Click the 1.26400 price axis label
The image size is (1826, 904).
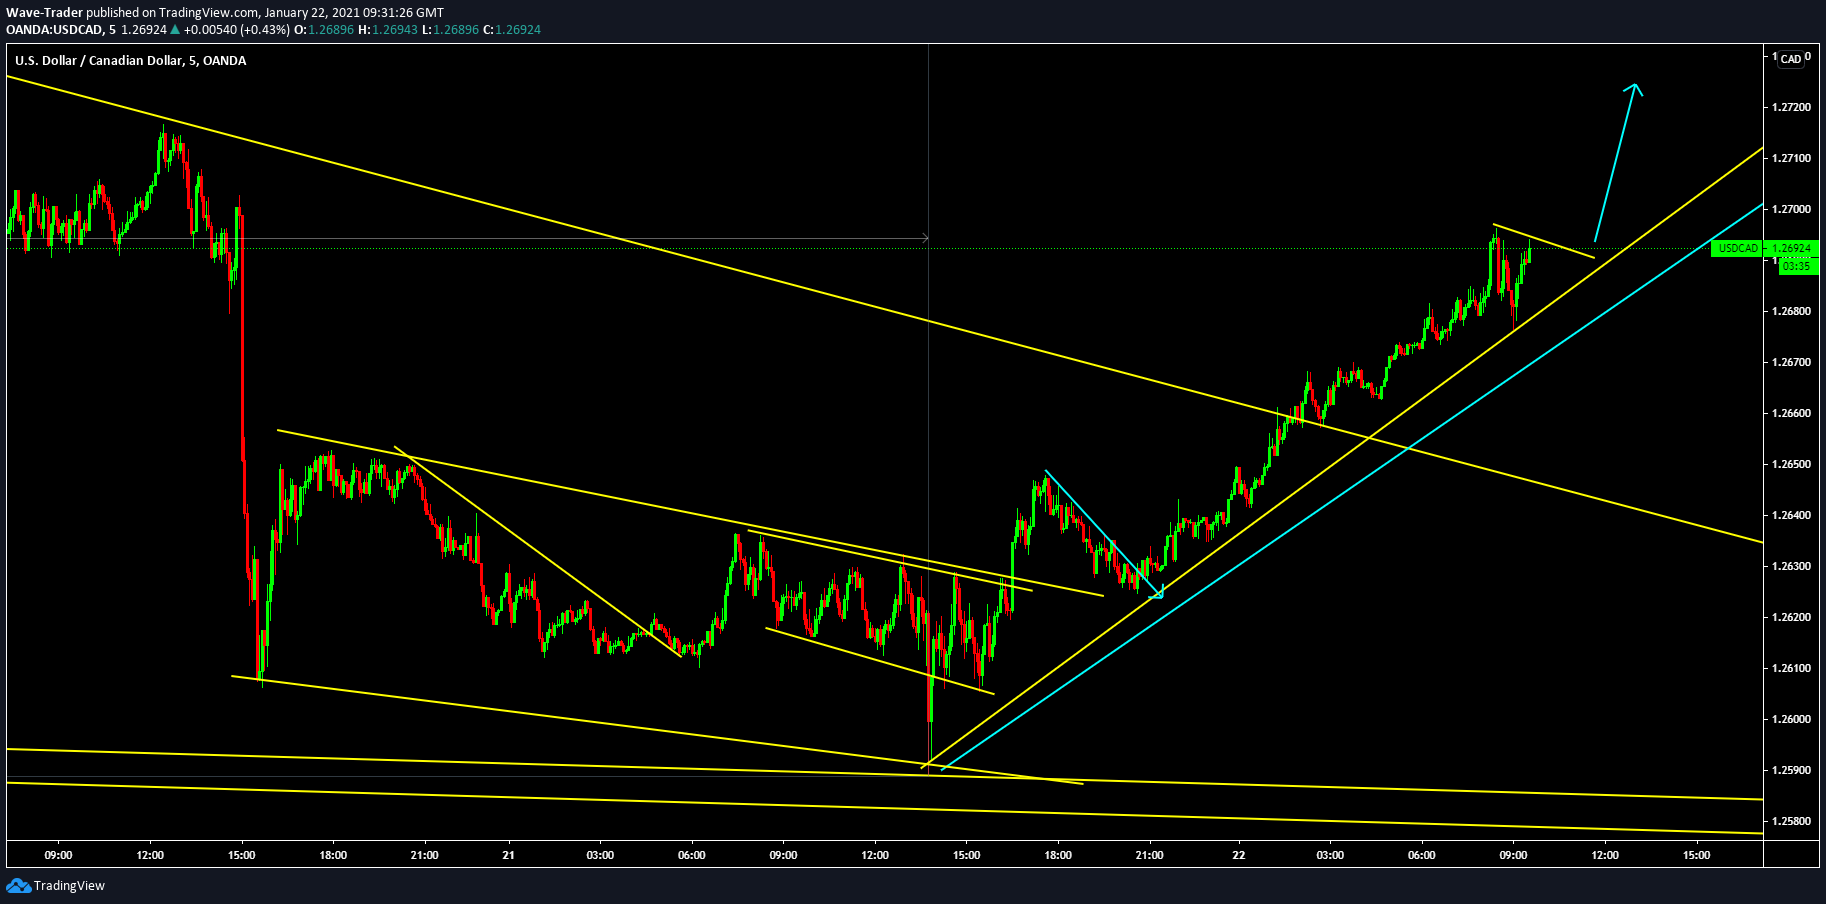[x=1791, y=515]
